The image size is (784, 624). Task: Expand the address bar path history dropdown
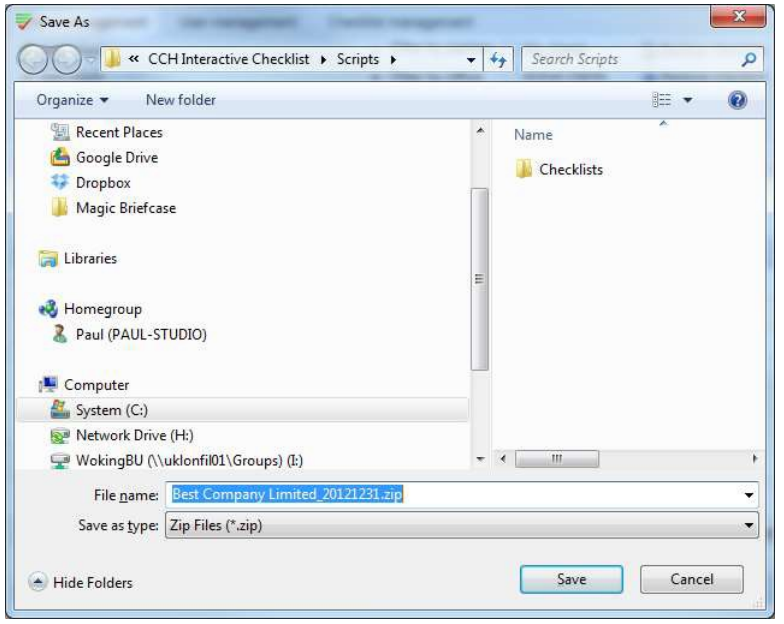(x=470, y=60)
